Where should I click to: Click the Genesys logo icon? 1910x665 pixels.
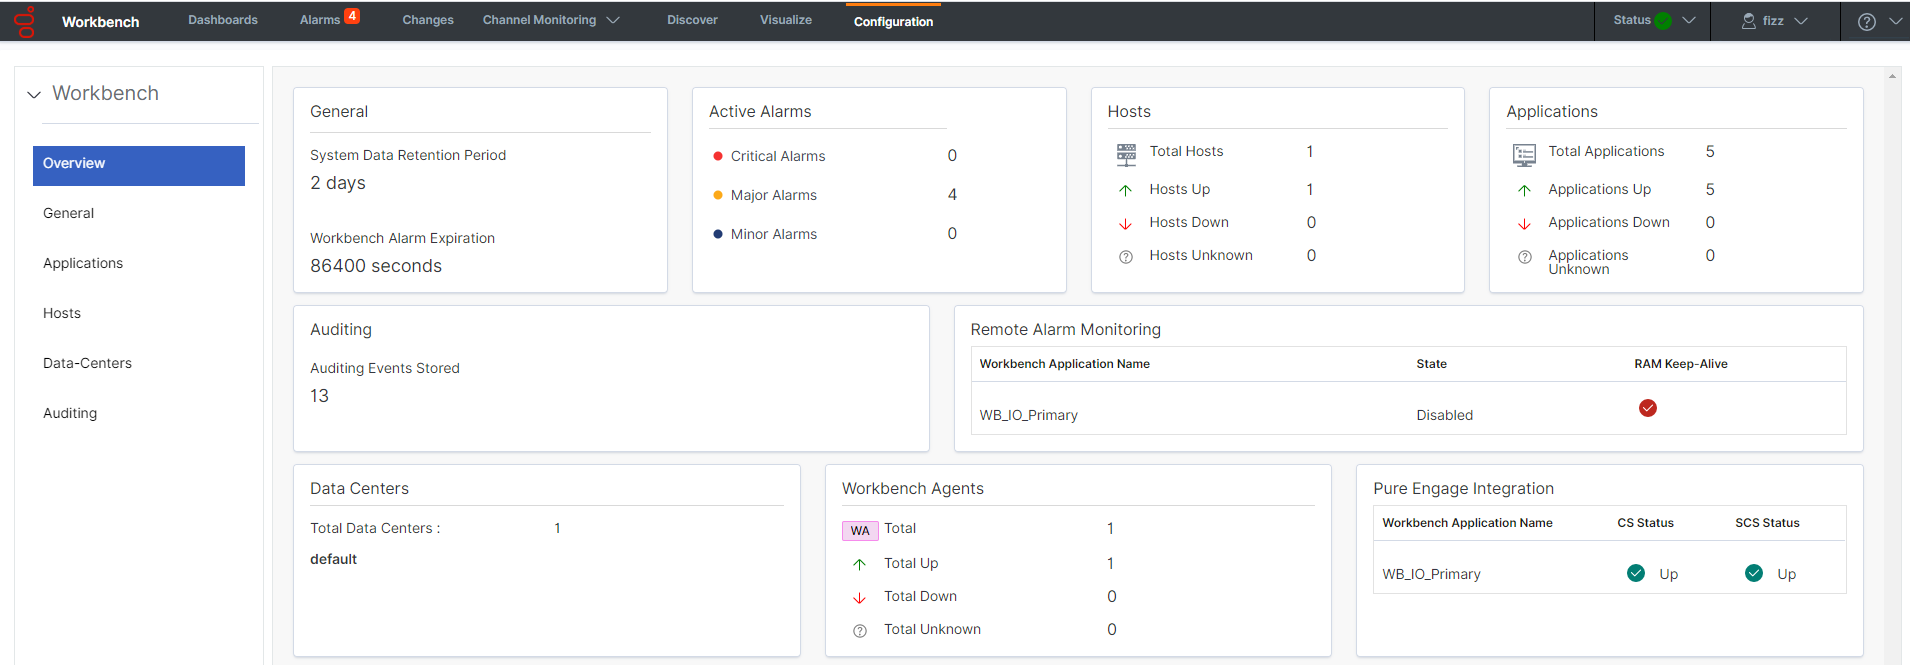click(x=24, y=21)
